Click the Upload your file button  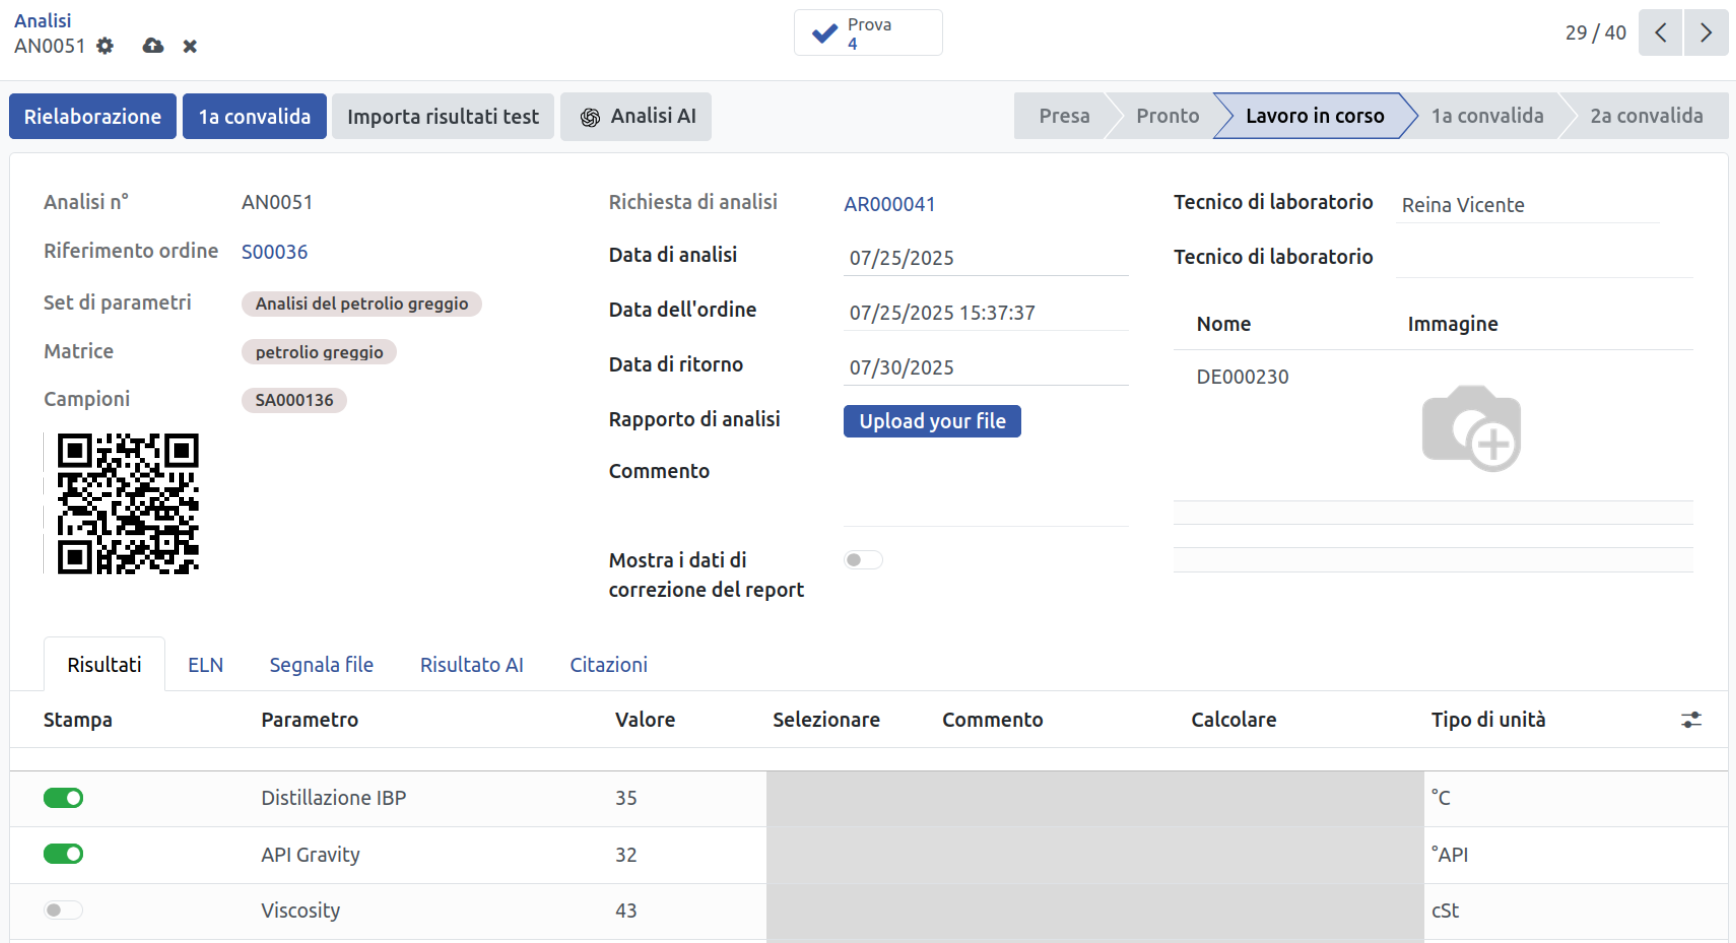pos(932,421)
